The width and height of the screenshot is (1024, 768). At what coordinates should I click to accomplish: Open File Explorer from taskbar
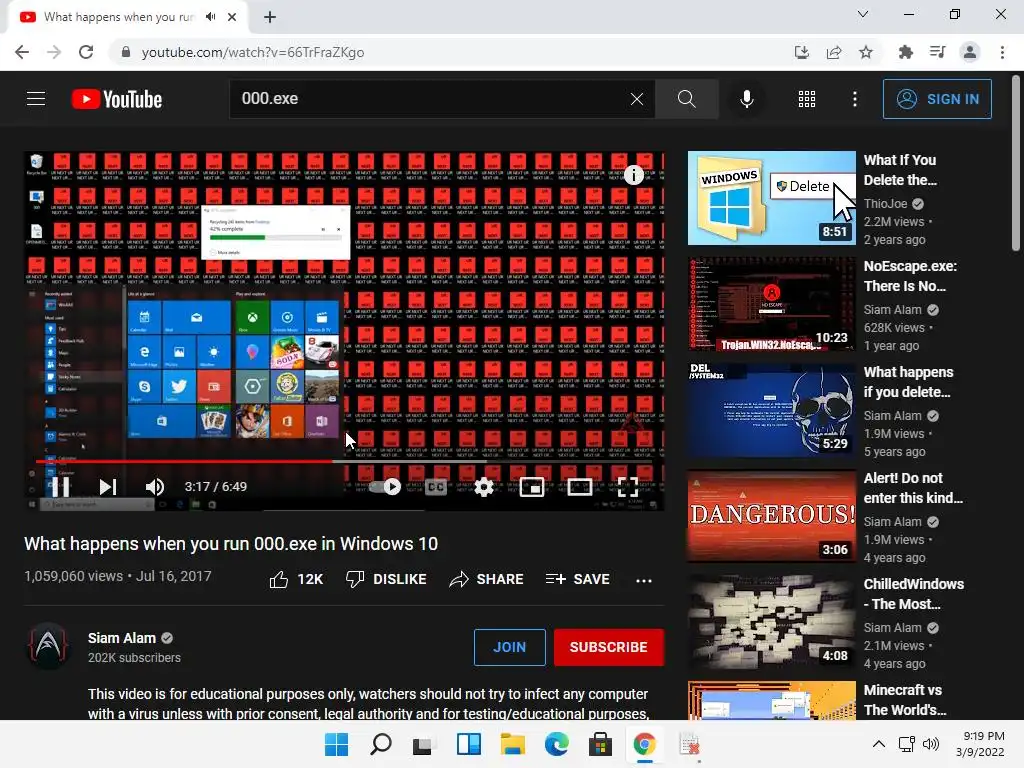tap(513, 744)
